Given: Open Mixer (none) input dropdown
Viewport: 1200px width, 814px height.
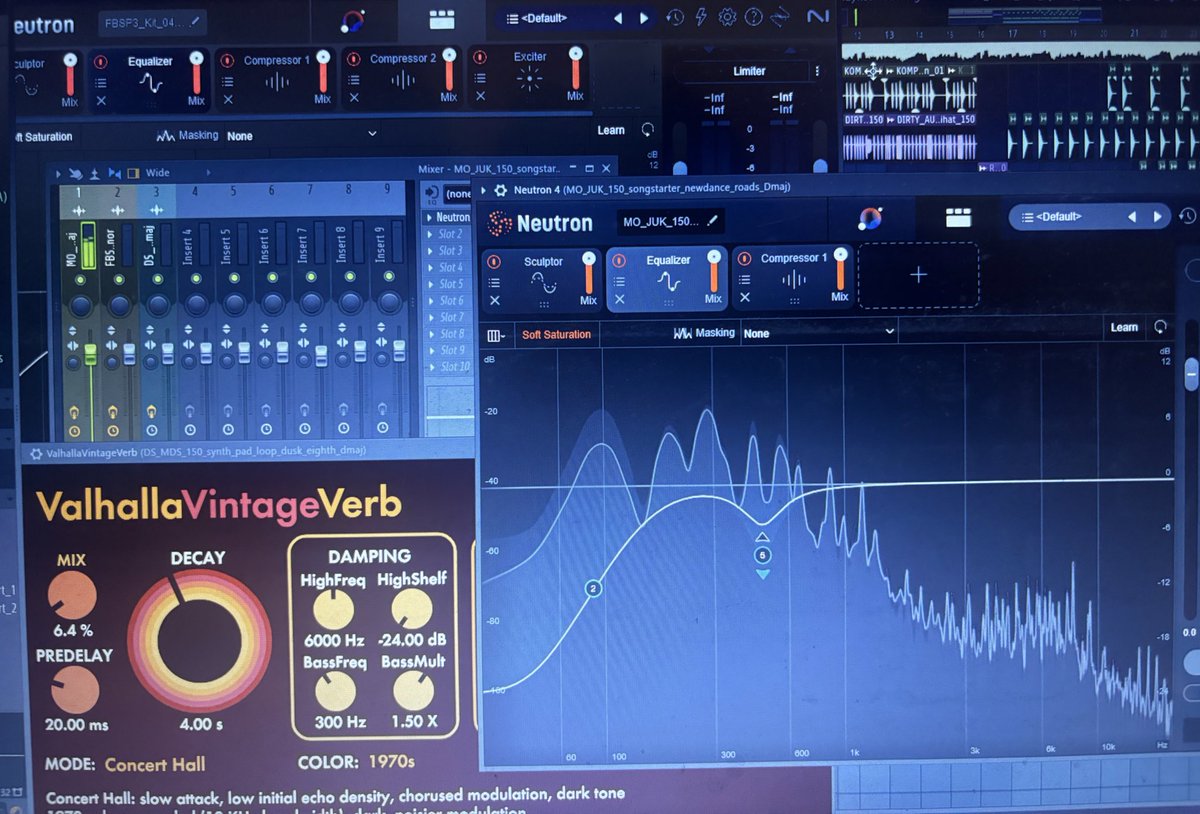Looking at the screenshot, I should pos(457,194).
